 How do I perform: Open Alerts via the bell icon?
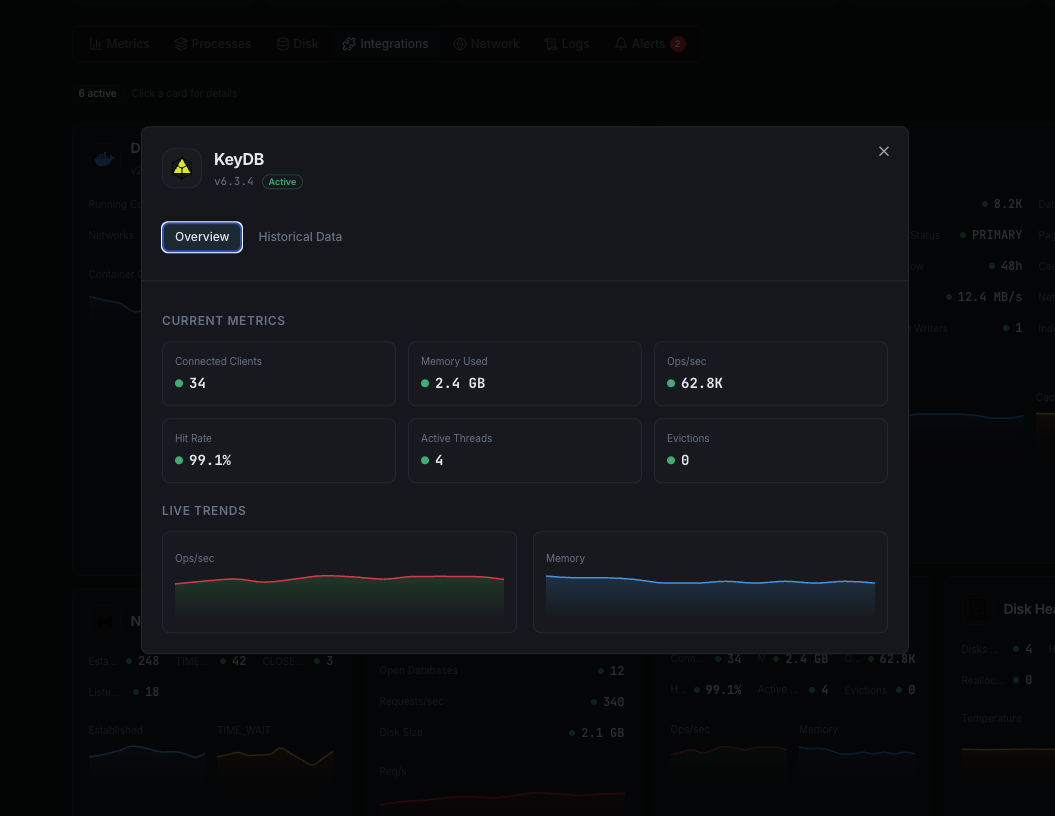click(620, 43)
